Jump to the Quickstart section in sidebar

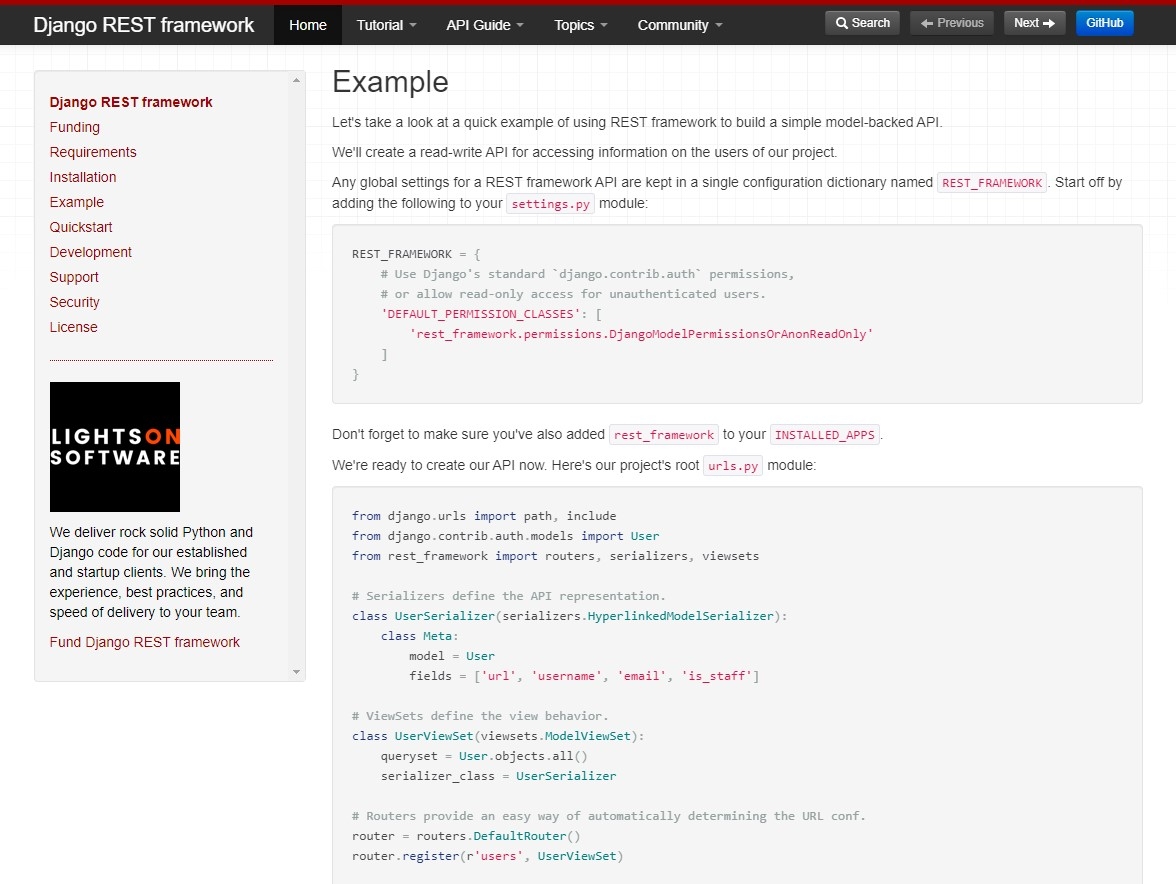(x=81, y=227)
